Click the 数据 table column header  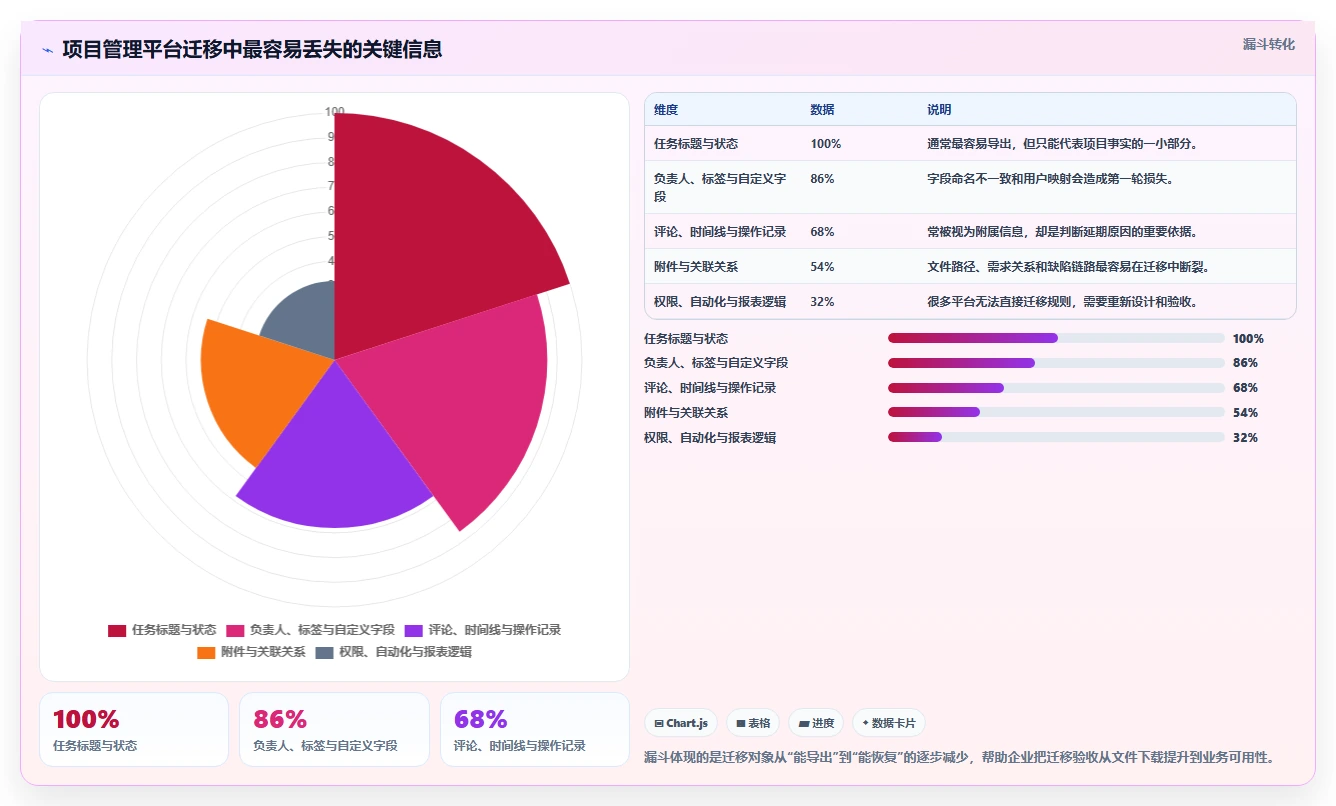pyautogui.click(x=822, y=110)
